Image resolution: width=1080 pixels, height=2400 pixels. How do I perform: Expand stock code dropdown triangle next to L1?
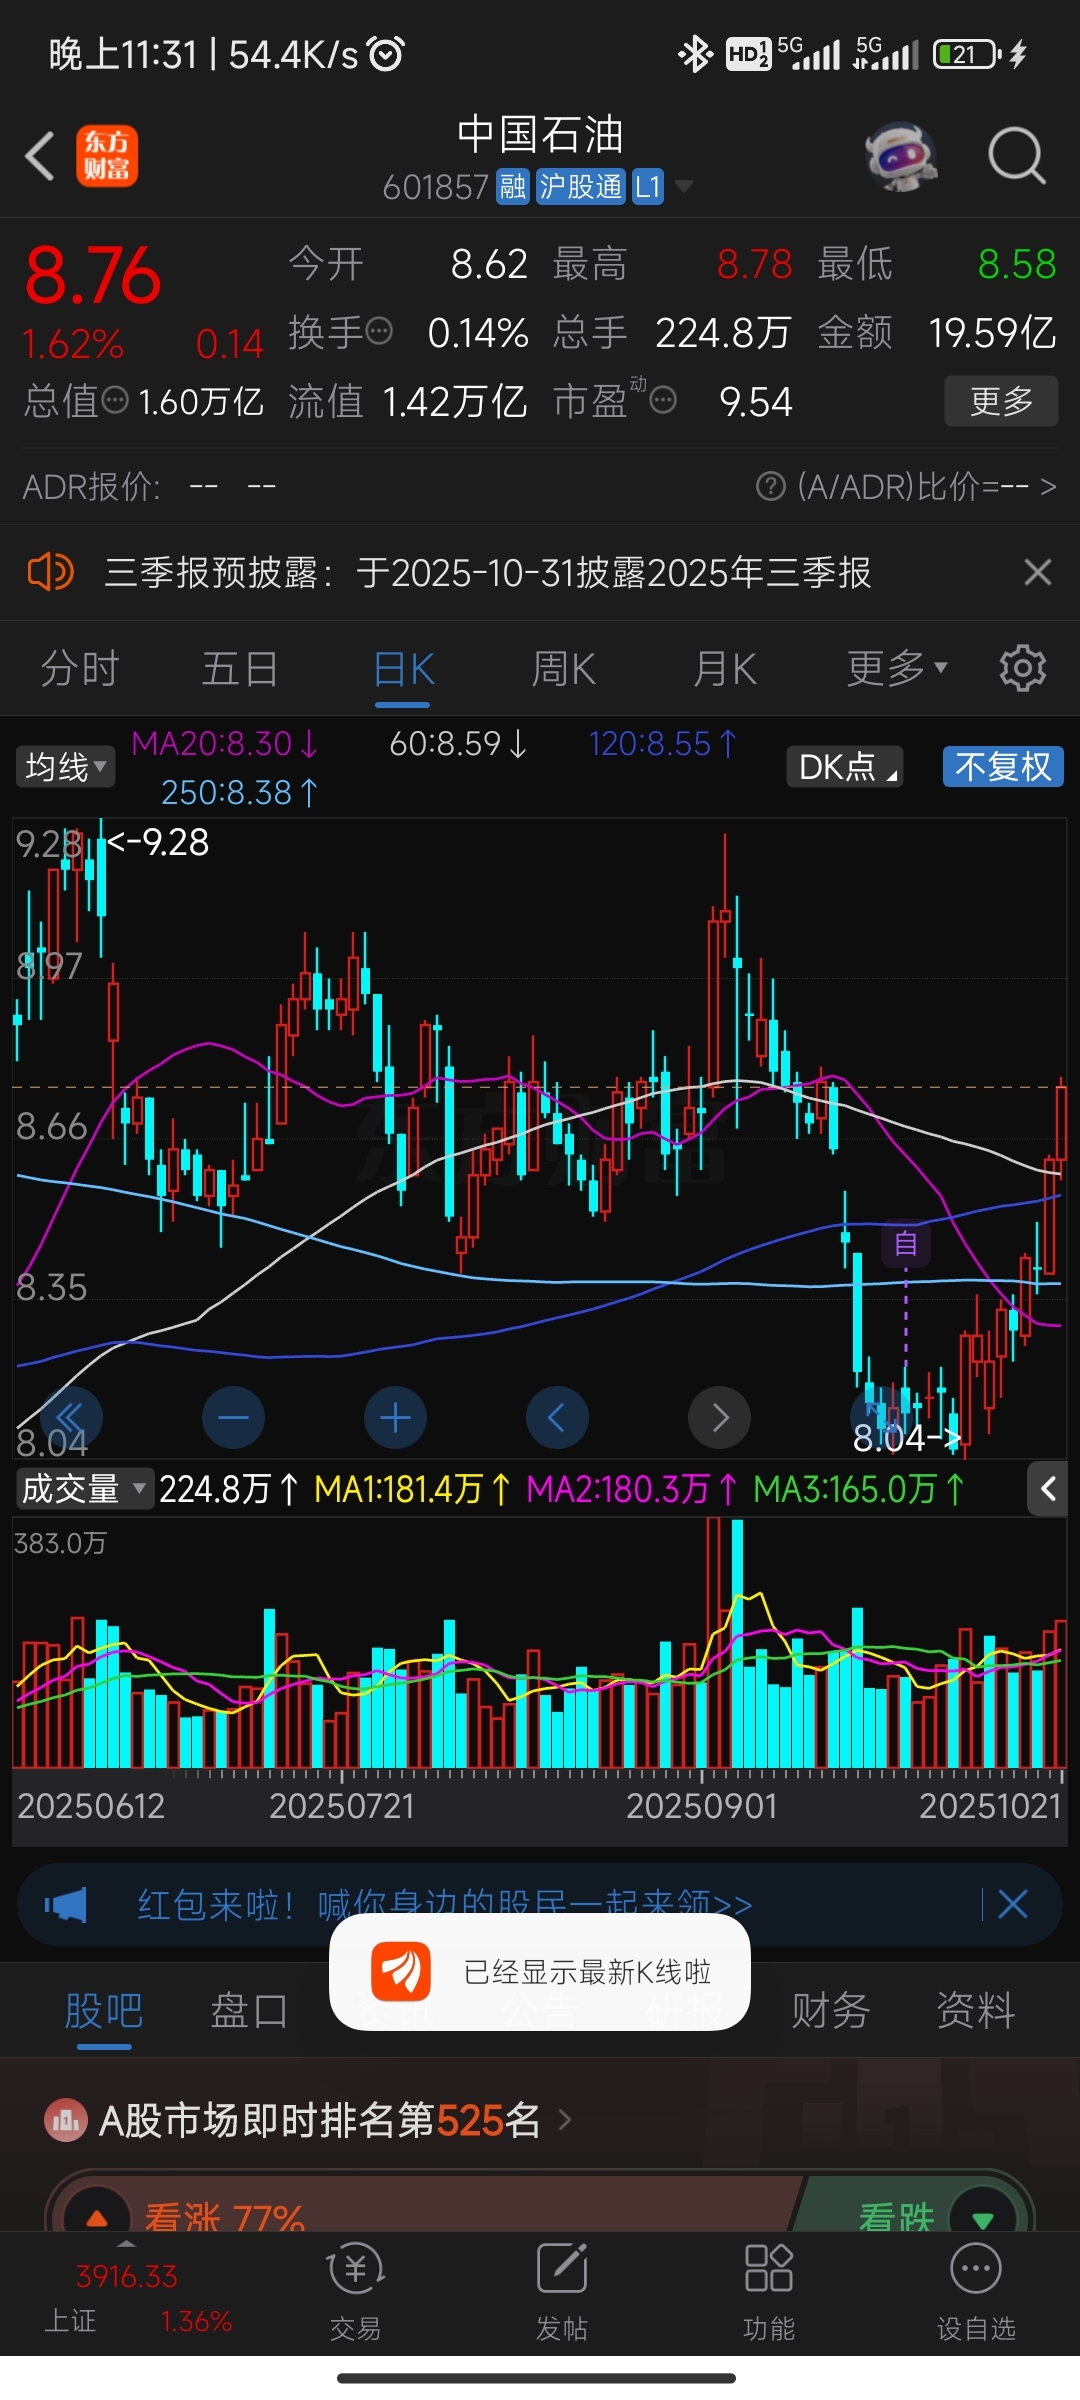click(684, 186)
